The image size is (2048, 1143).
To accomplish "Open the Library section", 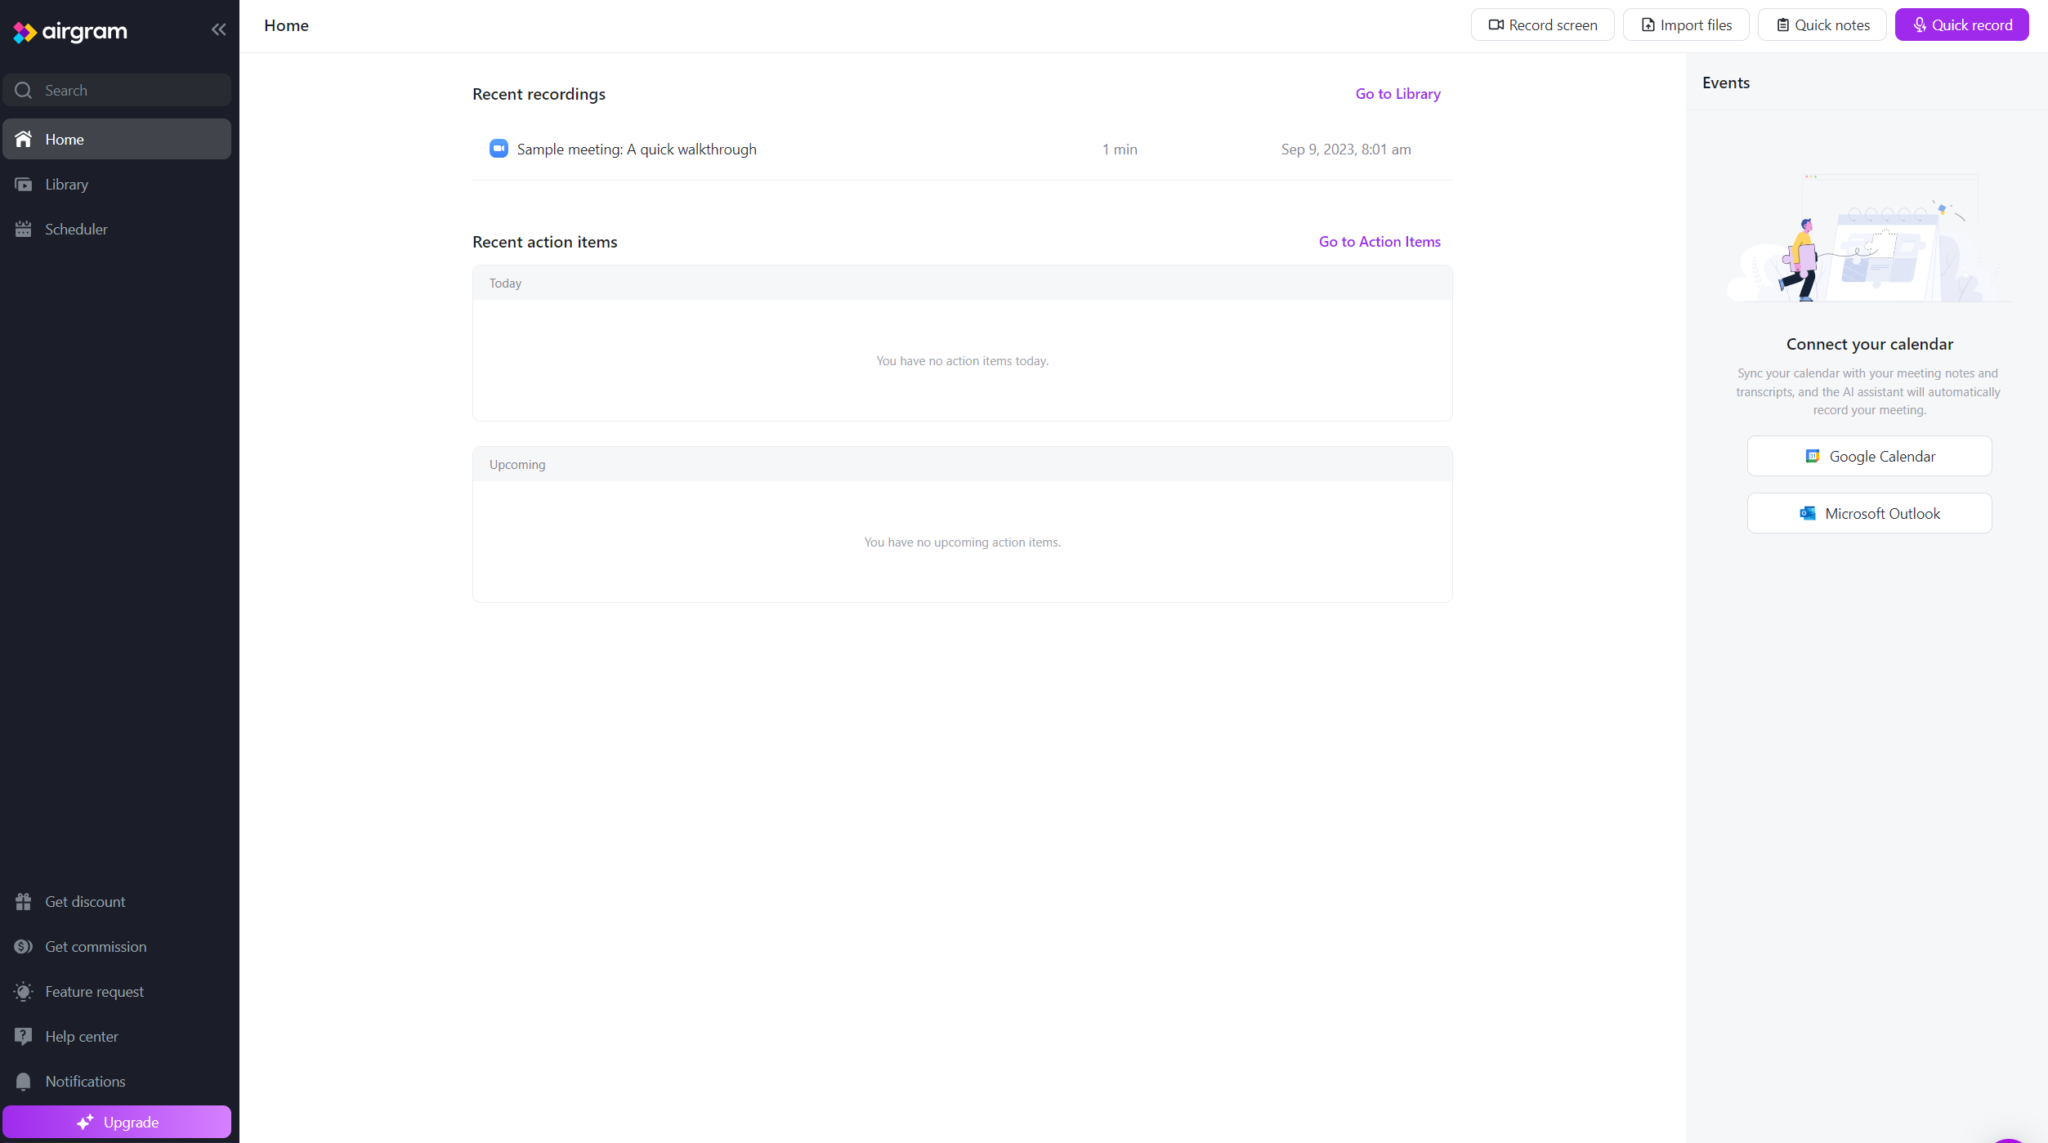I will point(66,184).
